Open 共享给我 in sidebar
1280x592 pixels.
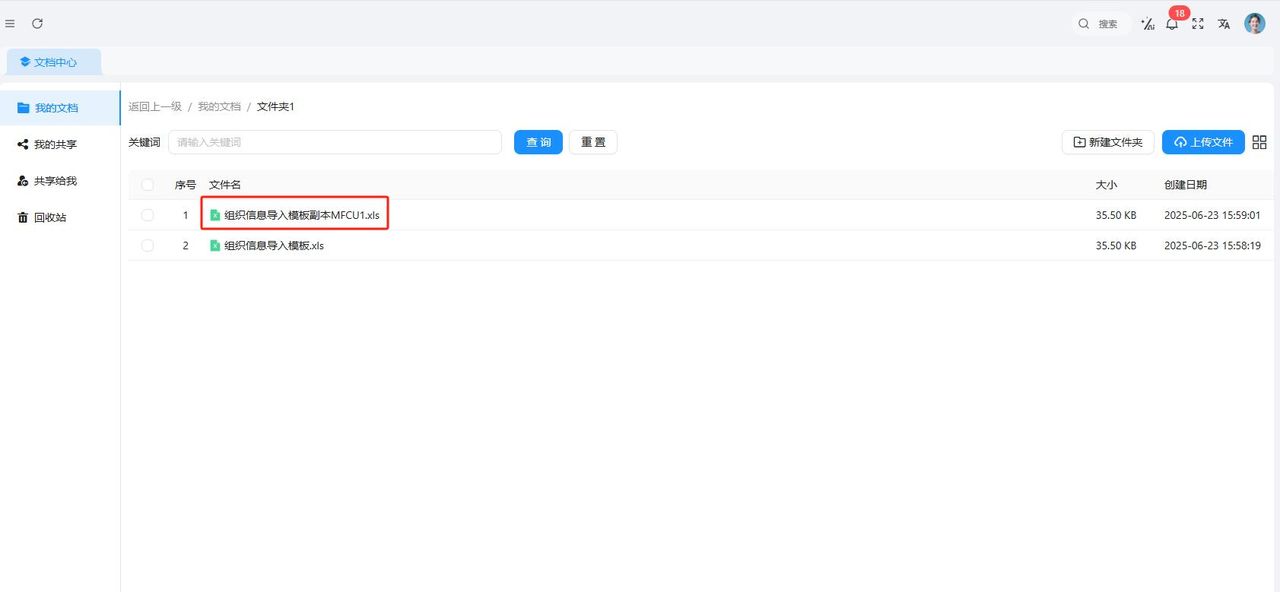[x=60, y=181]
